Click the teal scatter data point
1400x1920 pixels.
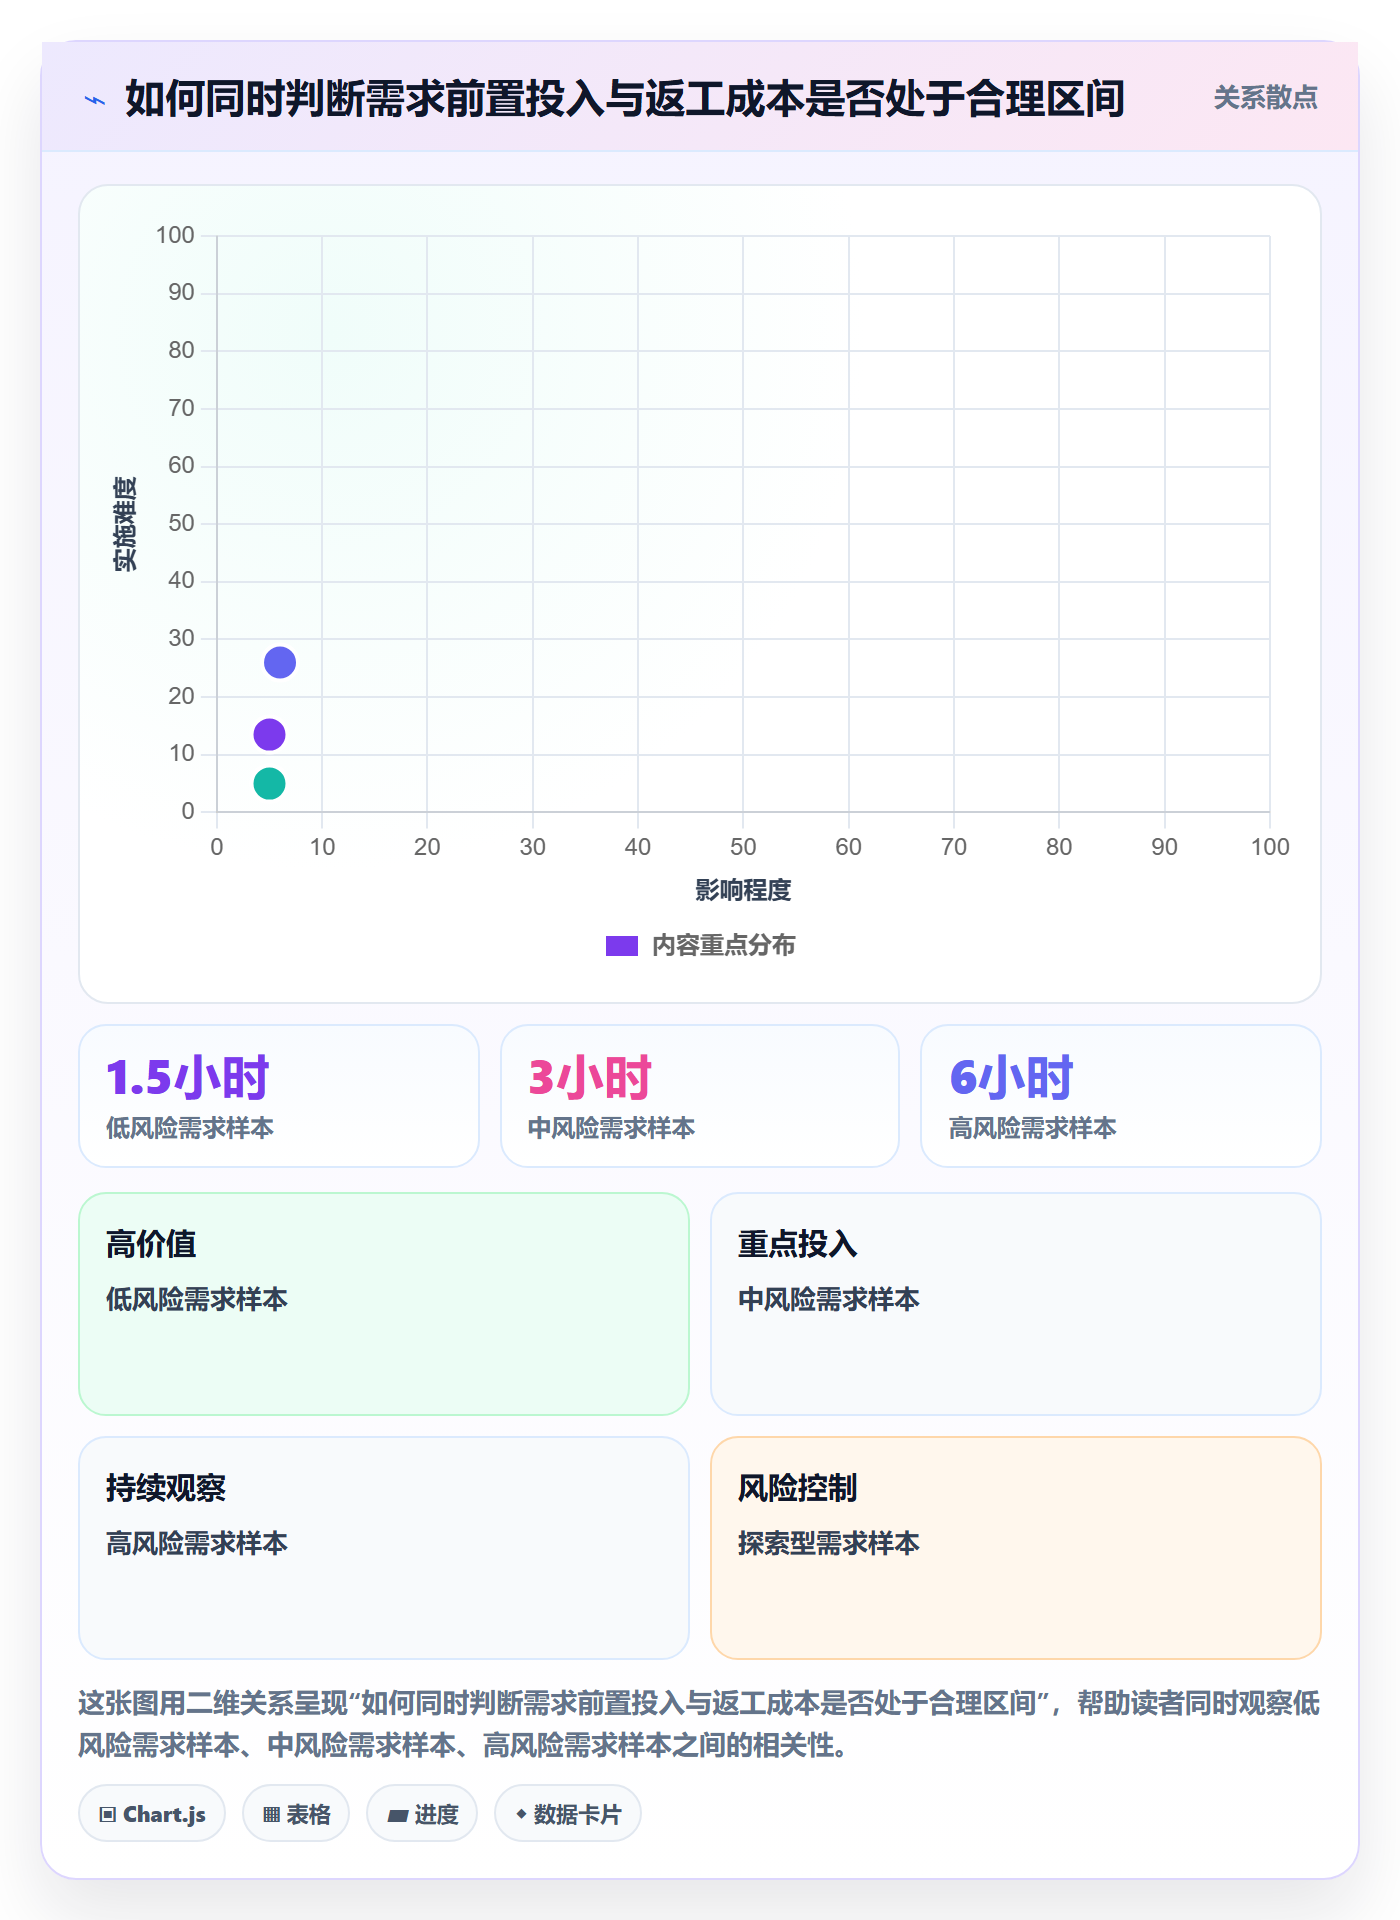coord(269,783)
